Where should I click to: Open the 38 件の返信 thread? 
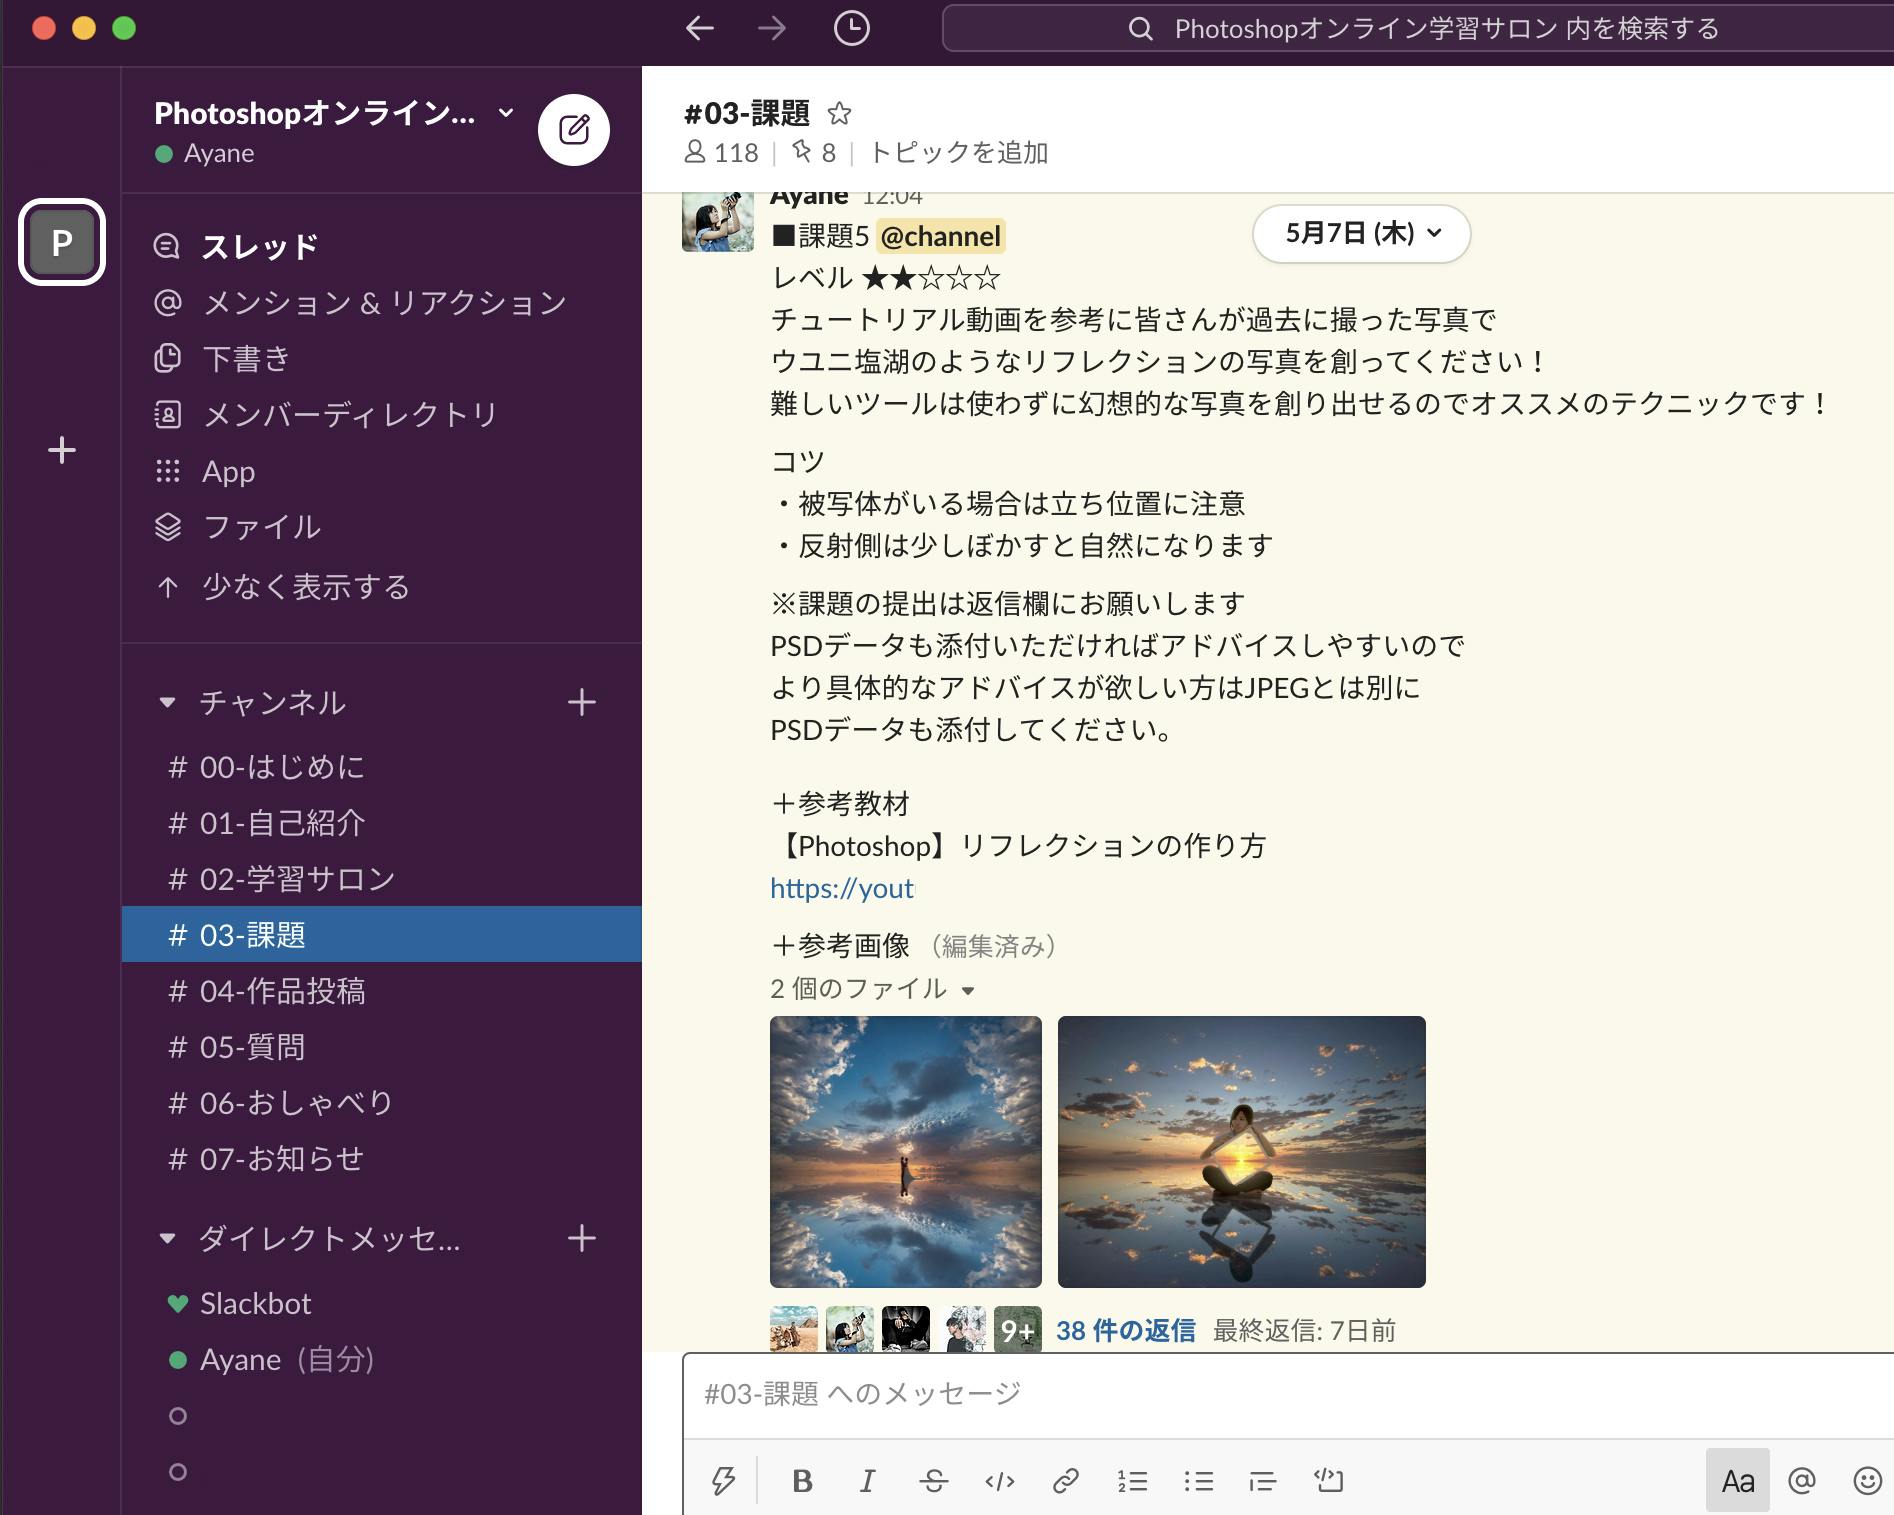pos(1125,1331)
